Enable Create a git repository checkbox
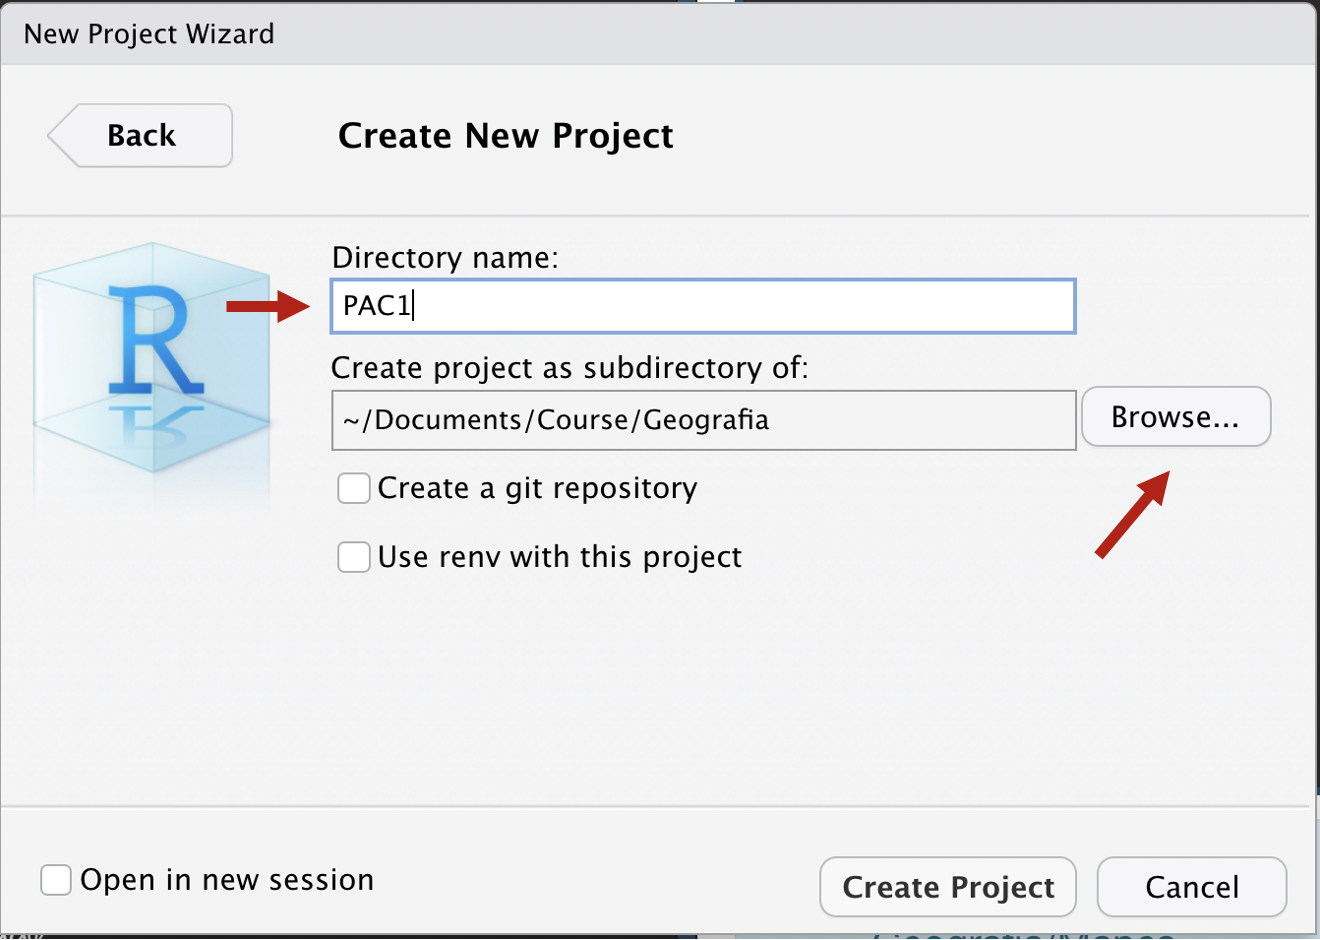1320x940 pixels. coord(354,488)
